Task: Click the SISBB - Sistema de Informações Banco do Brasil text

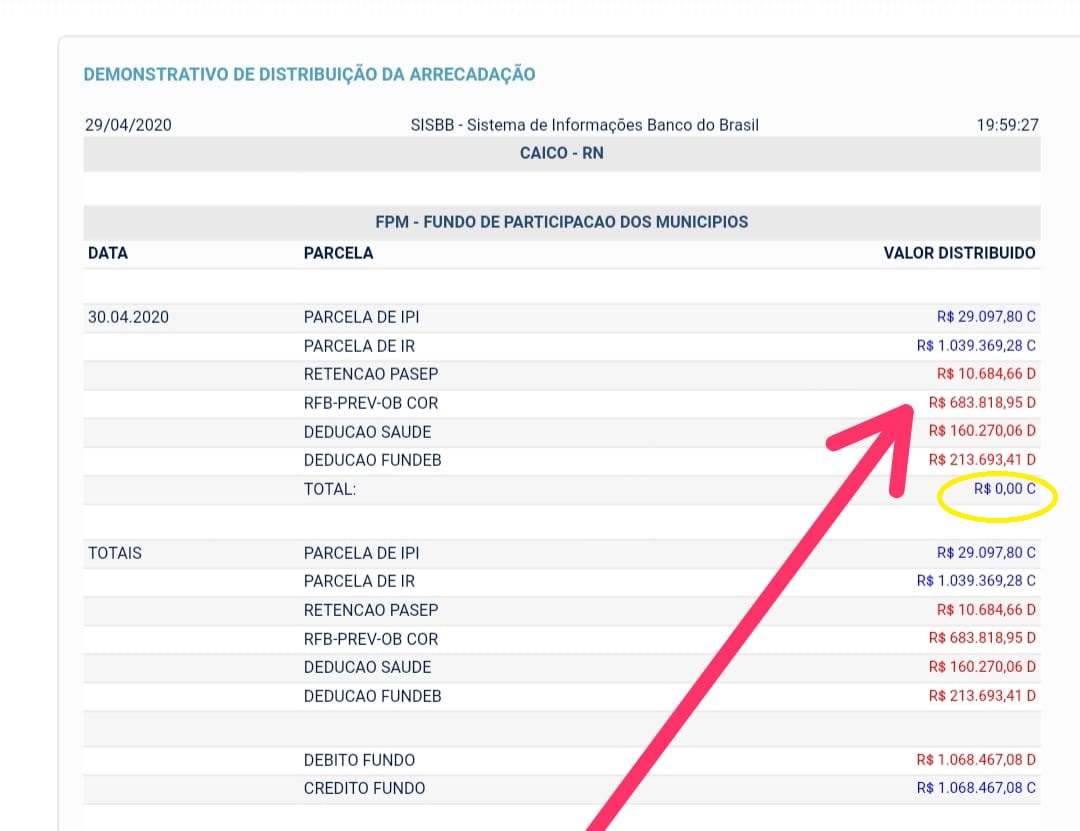Action: [x=584, y=125]
